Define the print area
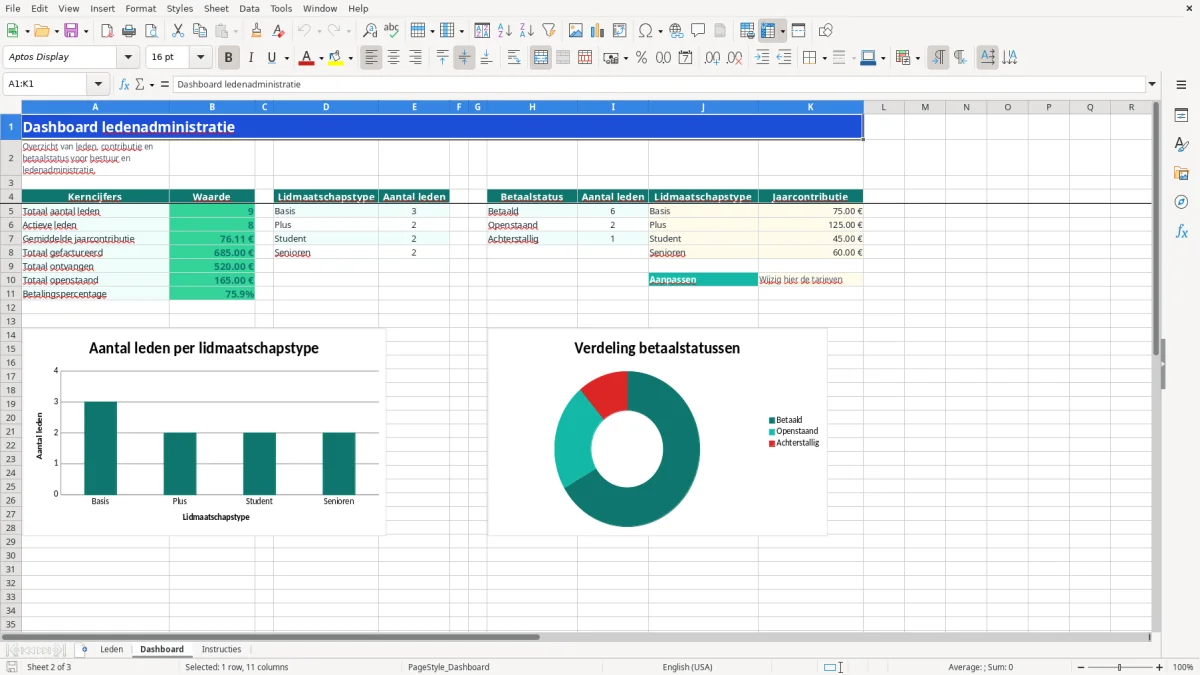Viewport: 1200px width, 675px height. pos(748,31)
